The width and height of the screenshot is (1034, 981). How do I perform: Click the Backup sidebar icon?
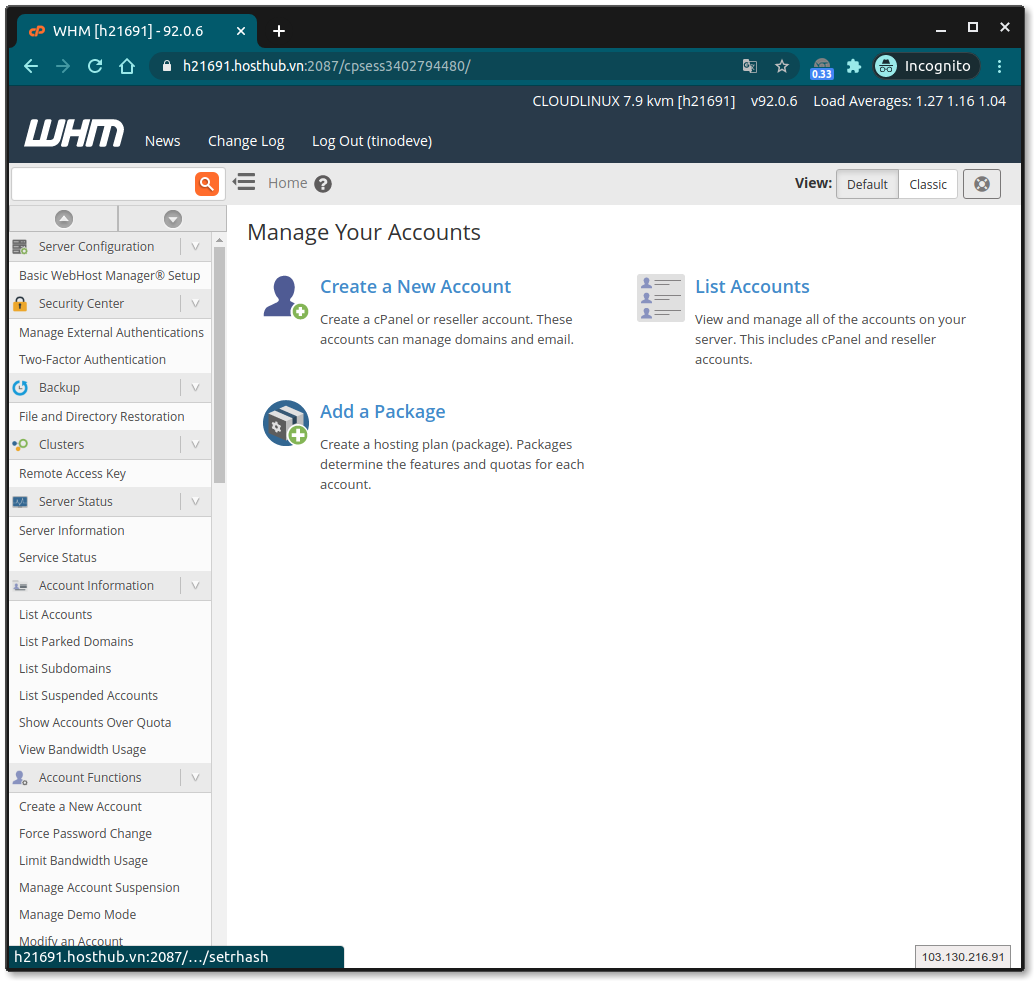pyautogui.click(x=20, y=388)
